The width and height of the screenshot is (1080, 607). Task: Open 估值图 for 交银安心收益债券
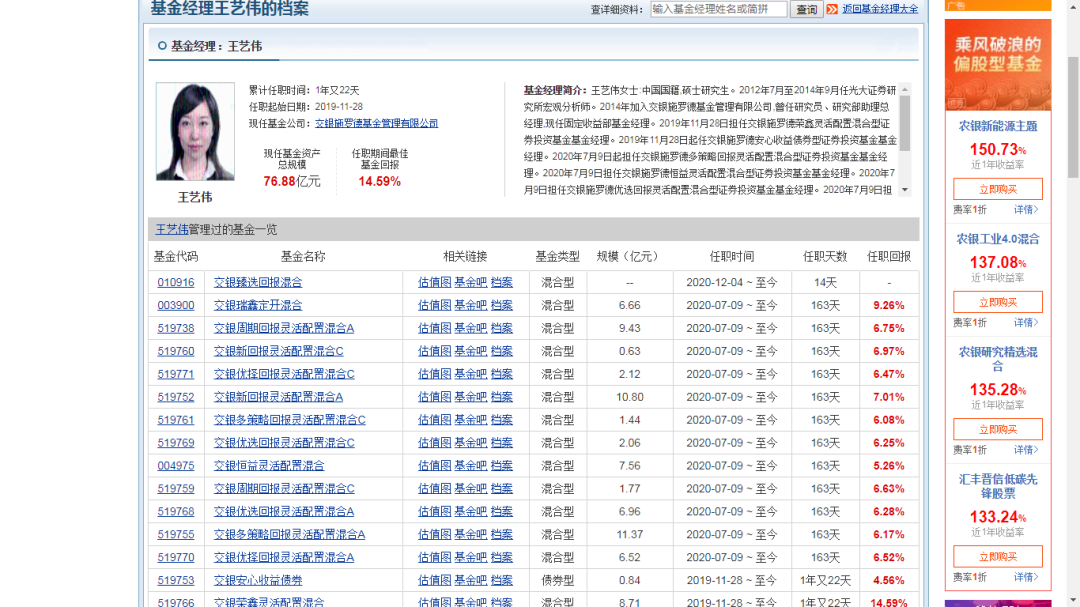coord(434,581)
